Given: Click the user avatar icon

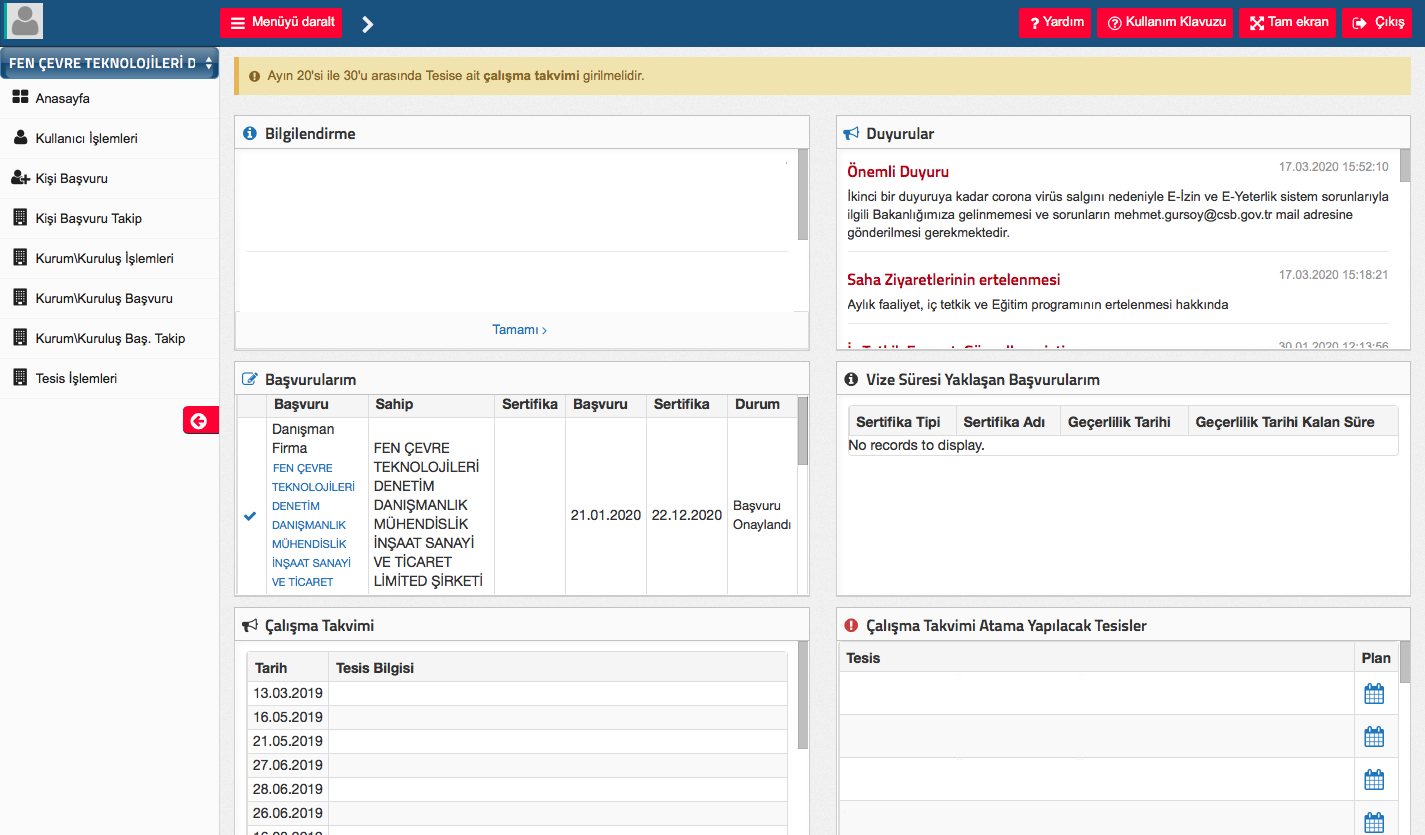Looking at the screenshot, I should (26, 21).
